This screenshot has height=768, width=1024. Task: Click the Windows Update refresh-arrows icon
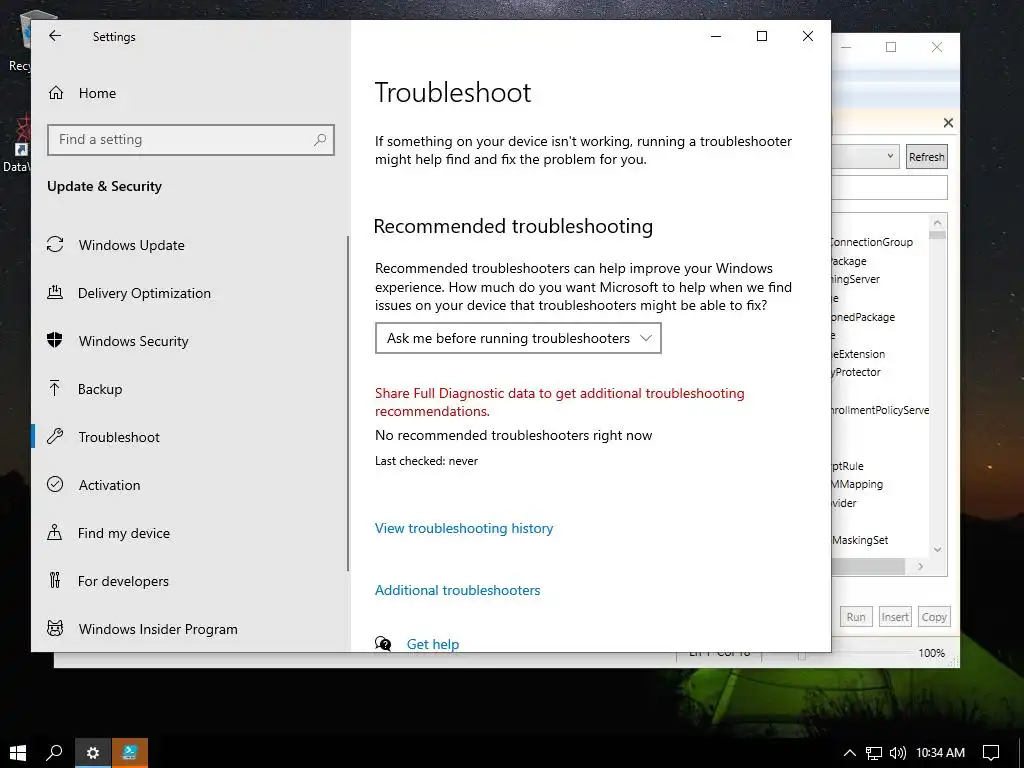[x=55, y=244]
